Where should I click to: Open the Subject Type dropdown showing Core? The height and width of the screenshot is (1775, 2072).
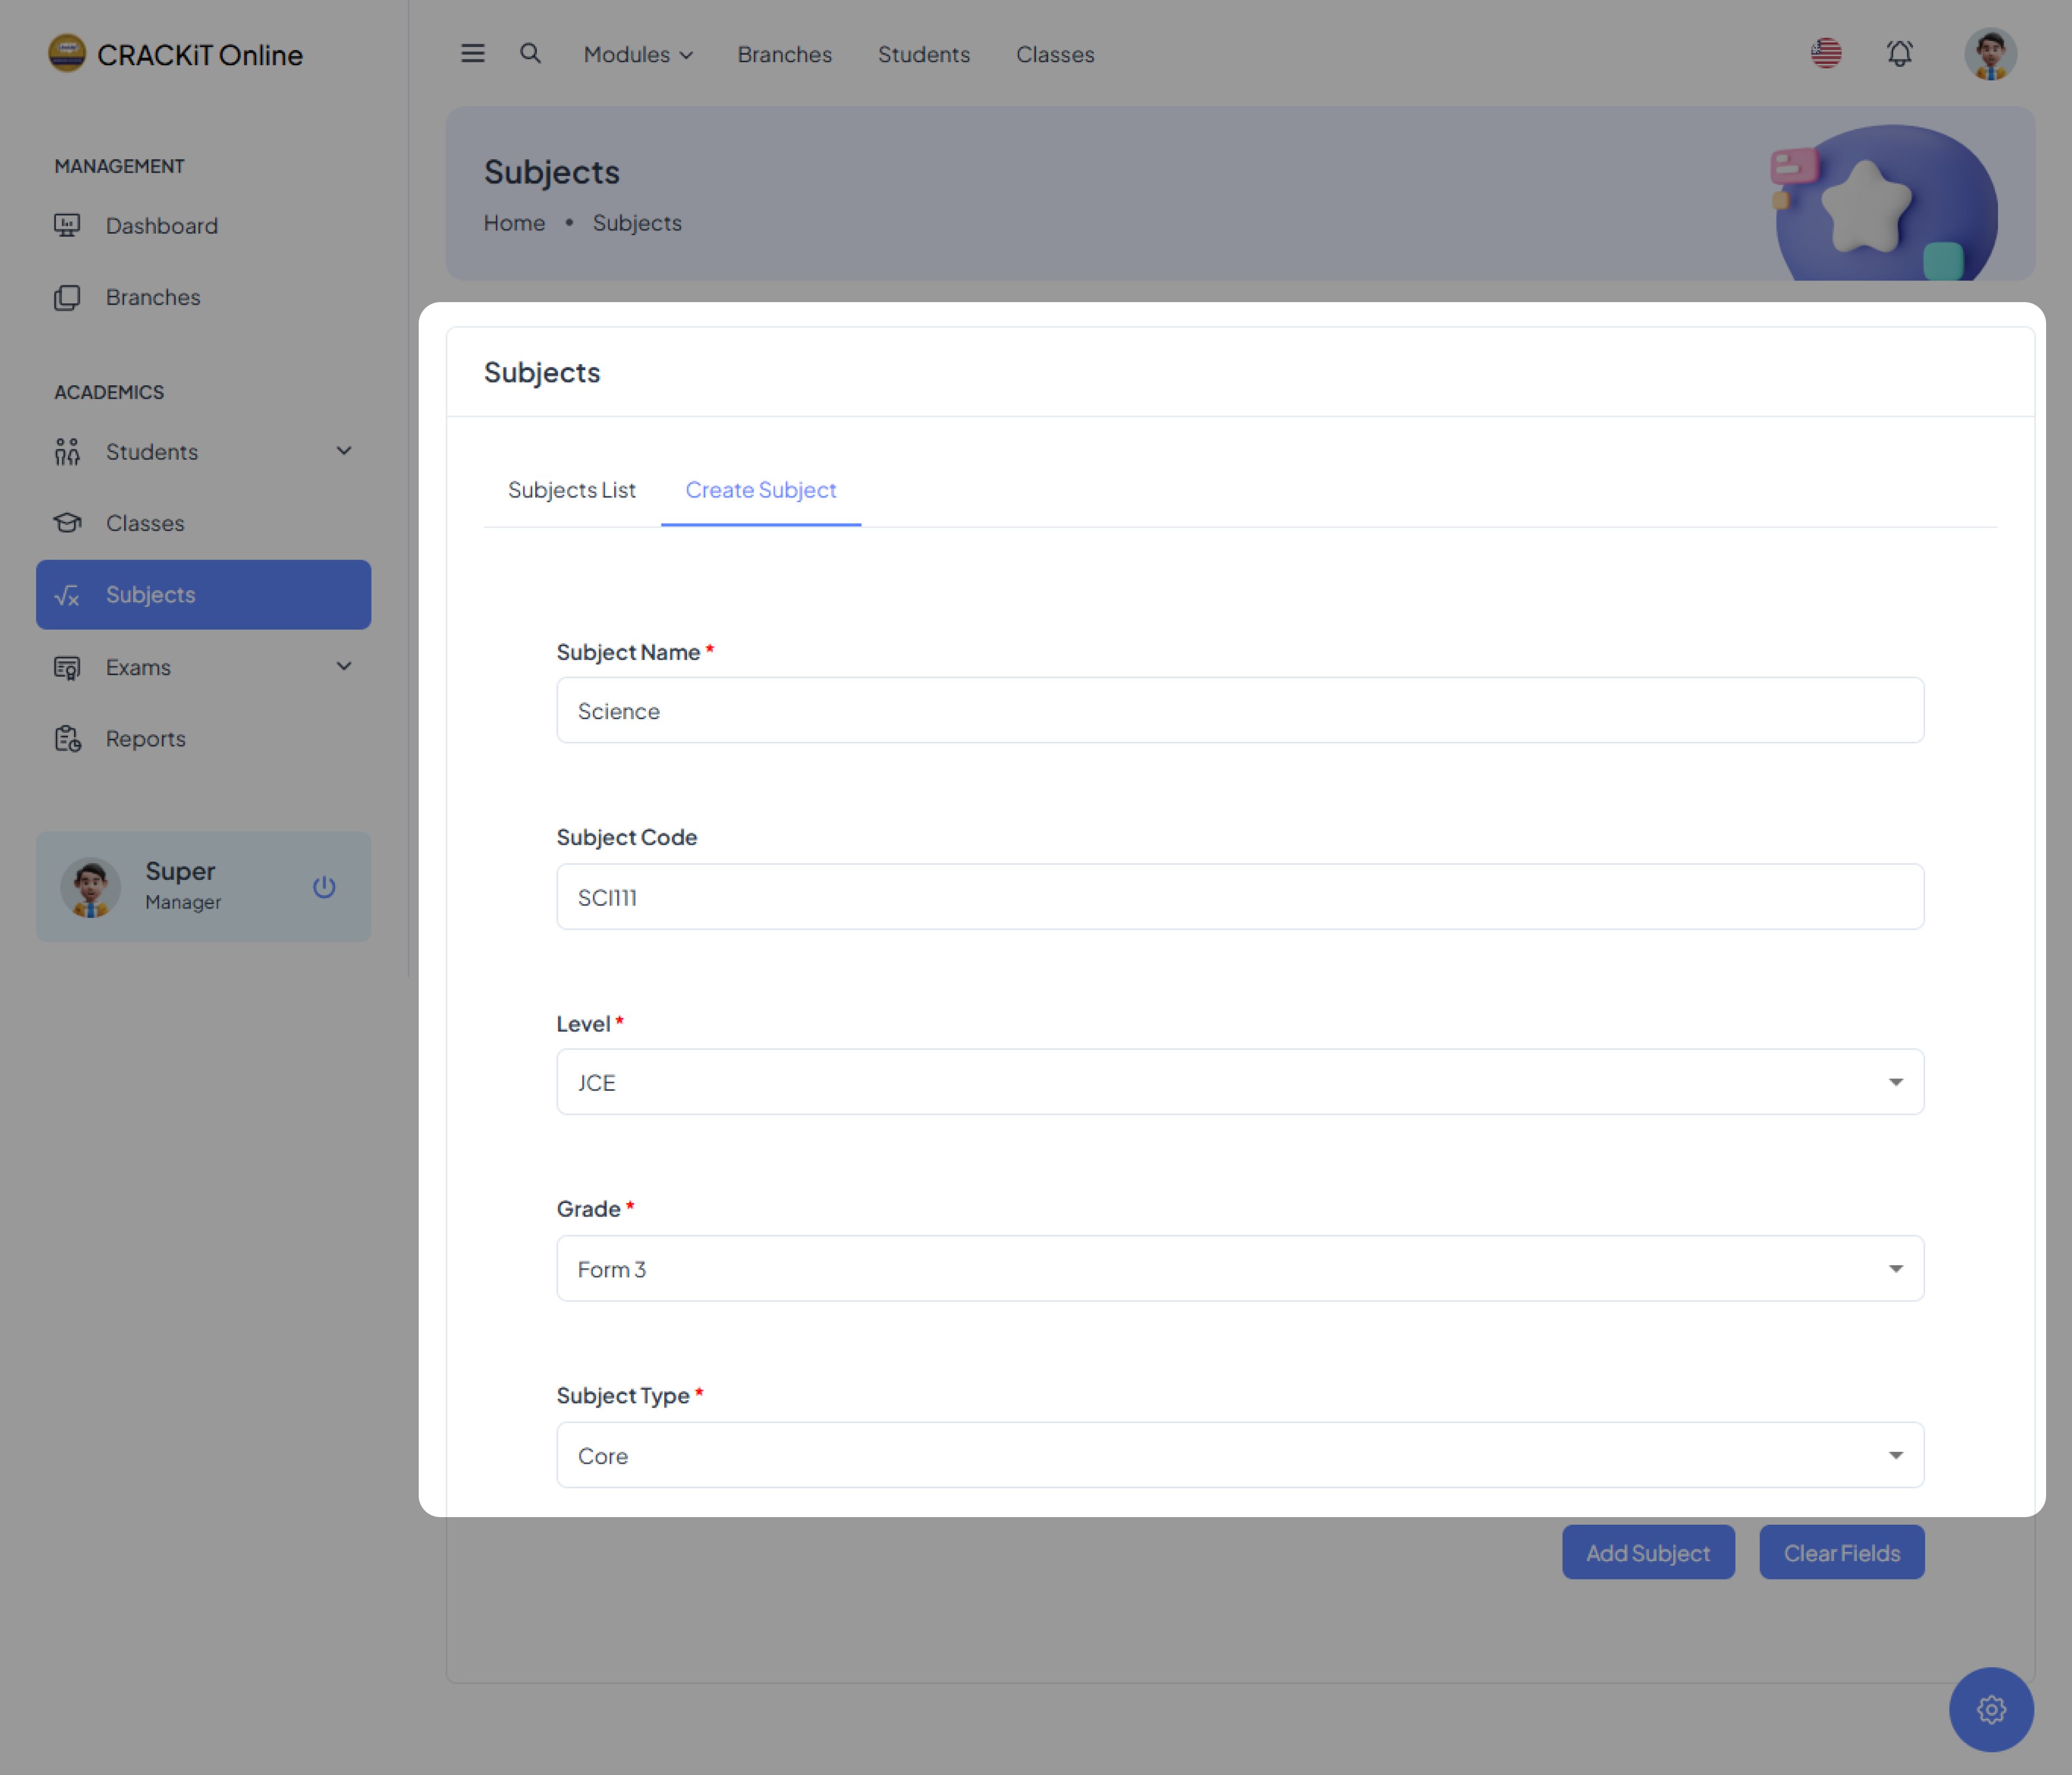point(1239,1455)
